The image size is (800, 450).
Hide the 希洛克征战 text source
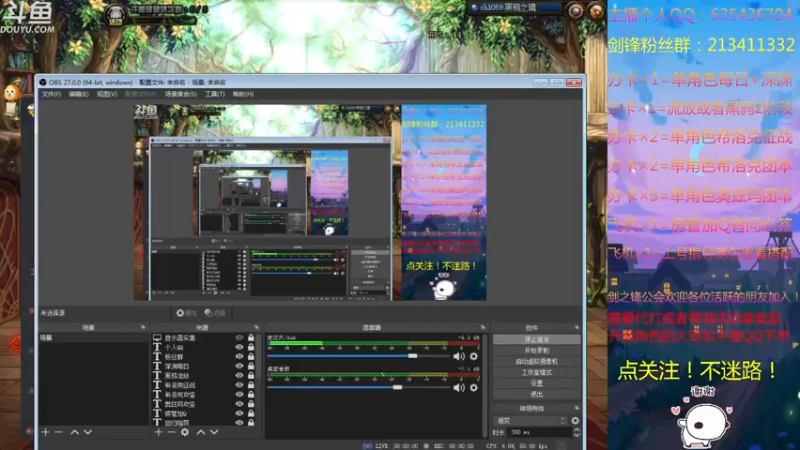[x=239, y=385]
